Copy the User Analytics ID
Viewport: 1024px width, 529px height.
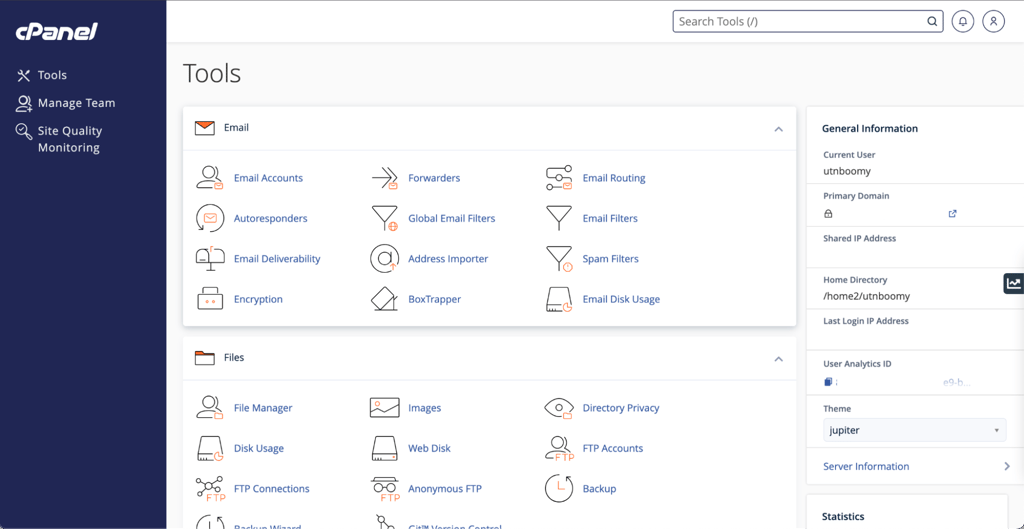828,381
